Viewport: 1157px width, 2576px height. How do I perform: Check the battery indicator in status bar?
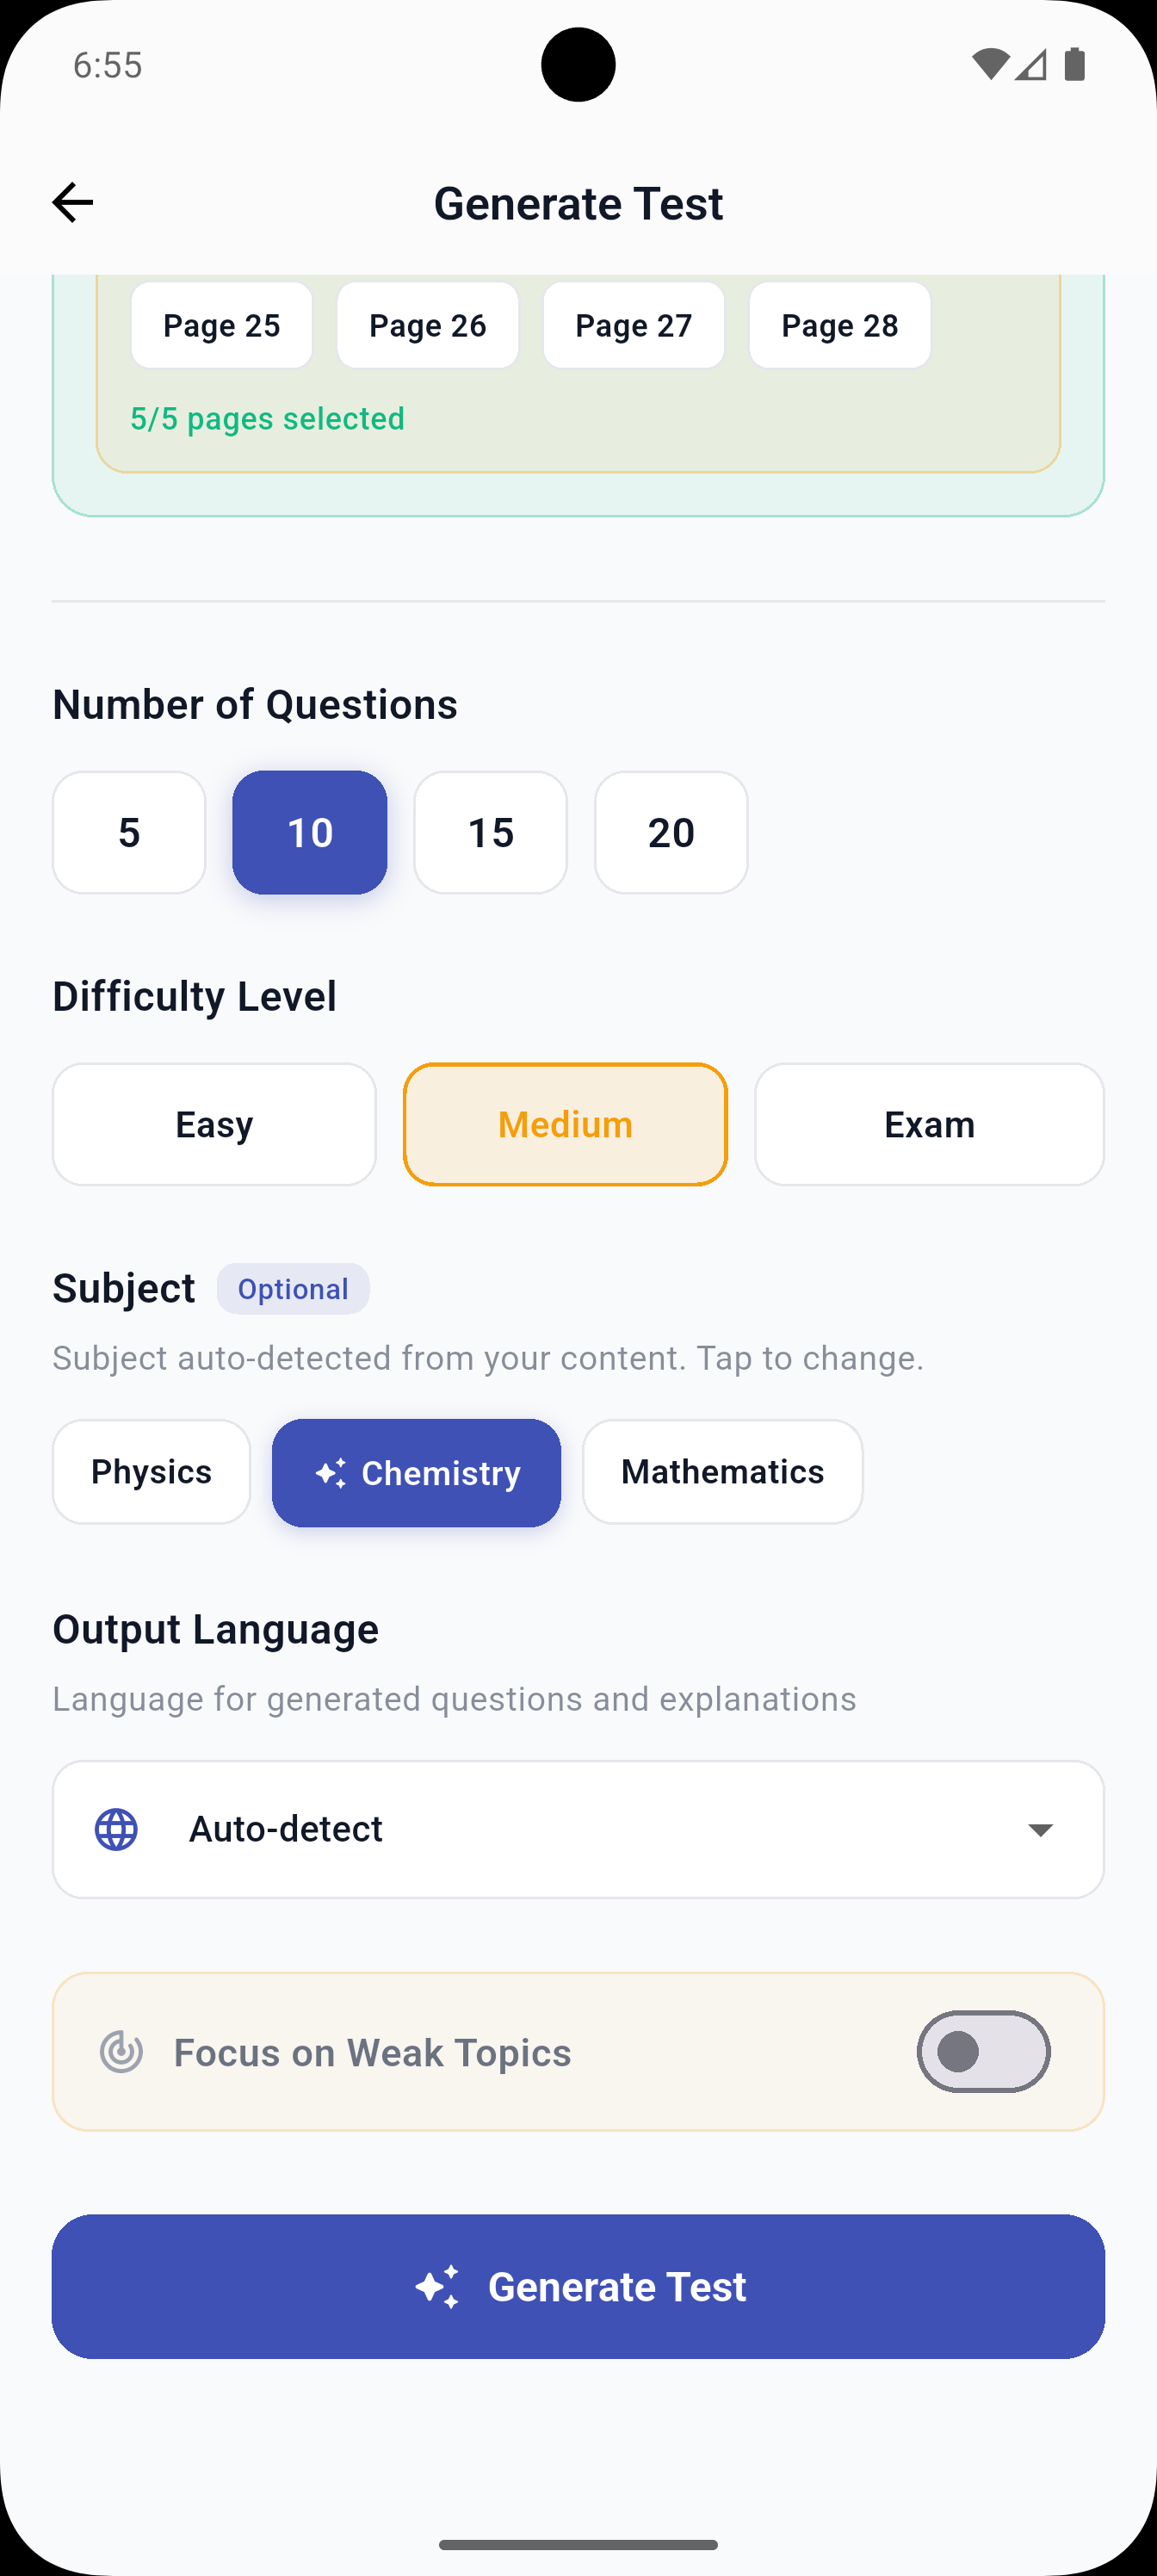(1075, 64)
